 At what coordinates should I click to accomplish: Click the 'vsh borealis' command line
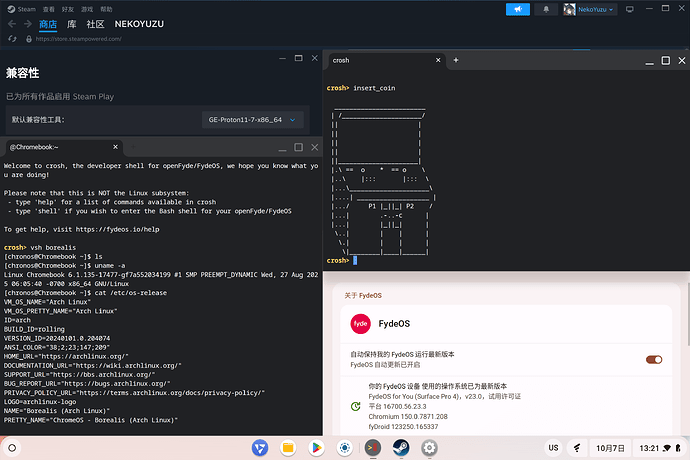[x=40, y=247]
